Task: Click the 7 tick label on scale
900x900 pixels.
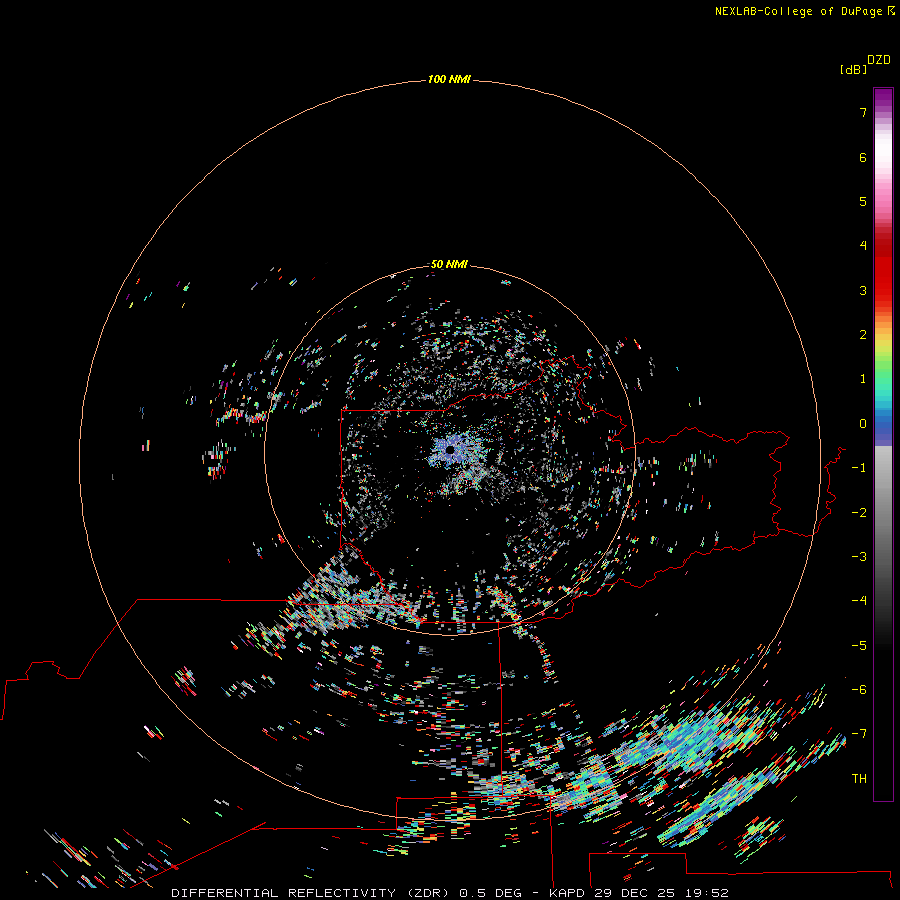Action: click(863, 112)
